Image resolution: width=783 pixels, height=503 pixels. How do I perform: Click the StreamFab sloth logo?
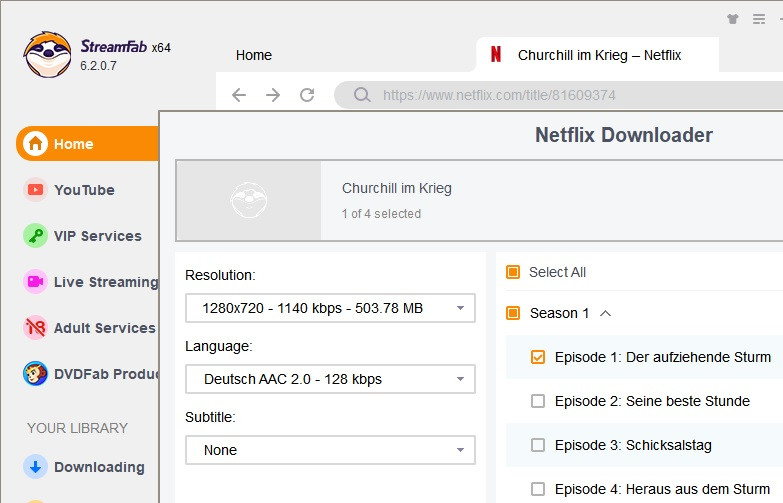point(47,54)
